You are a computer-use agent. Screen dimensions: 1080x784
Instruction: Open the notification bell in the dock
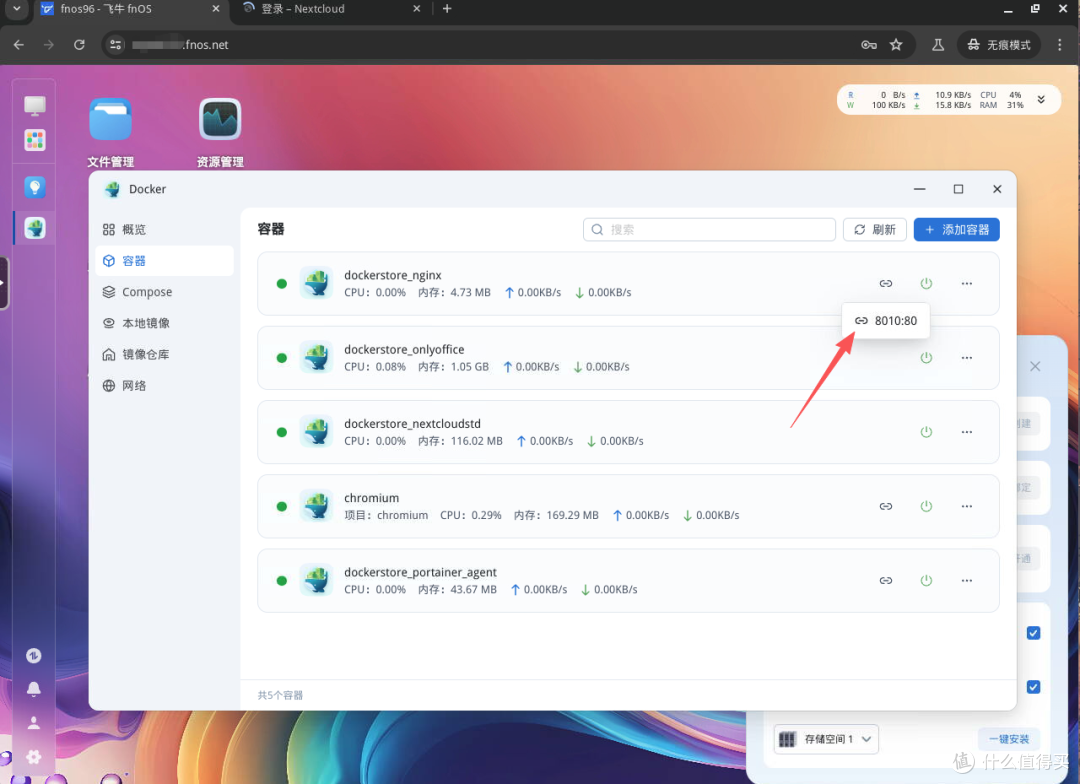[33, 689]
